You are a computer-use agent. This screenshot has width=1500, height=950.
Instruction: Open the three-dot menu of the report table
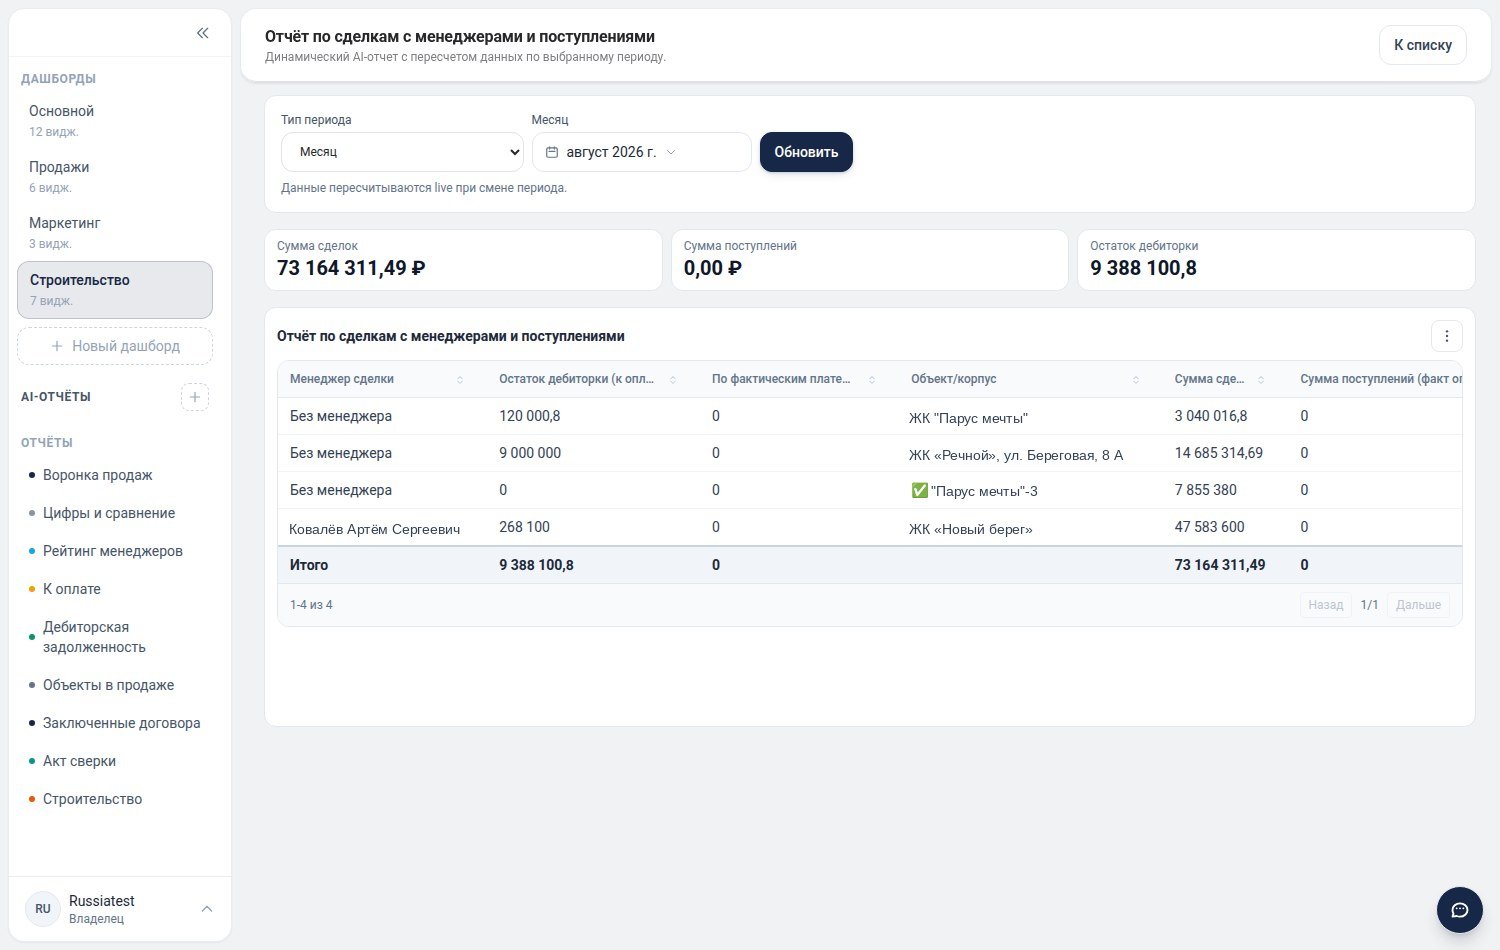click(1447, 336)
